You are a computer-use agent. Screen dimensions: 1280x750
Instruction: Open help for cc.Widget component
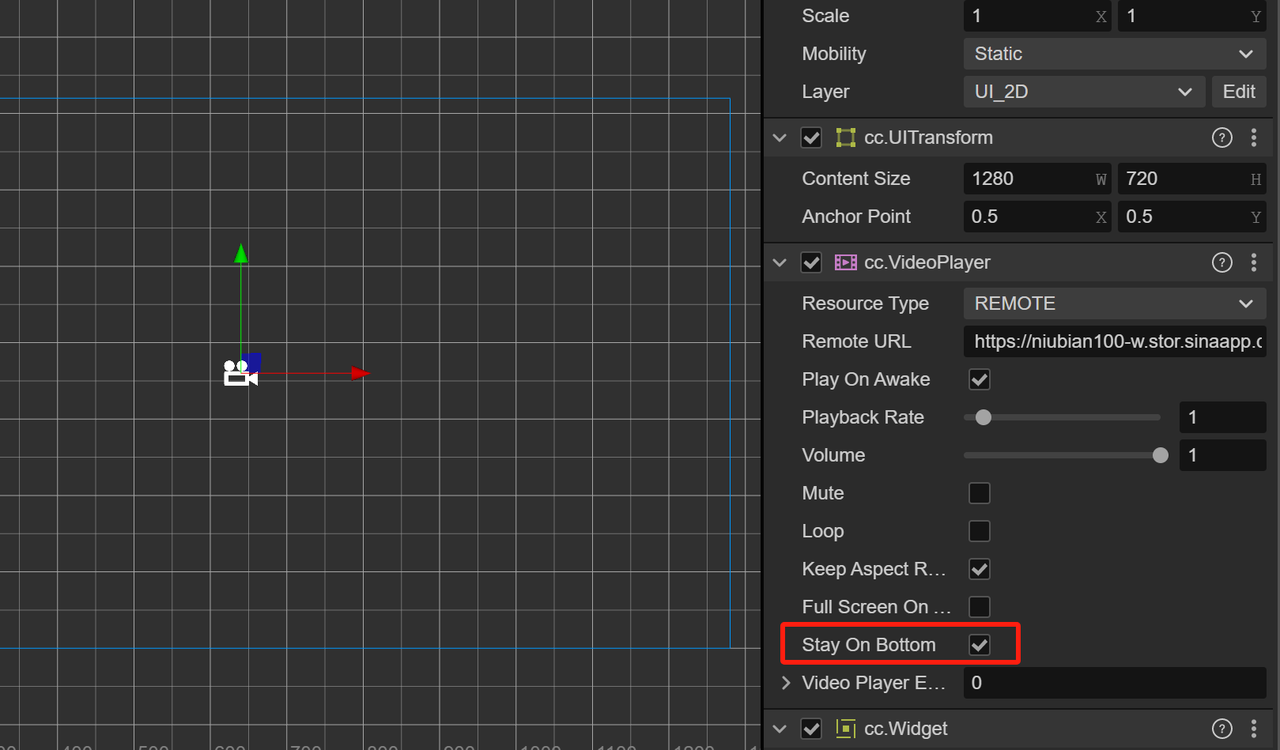tap(1221, 729)
